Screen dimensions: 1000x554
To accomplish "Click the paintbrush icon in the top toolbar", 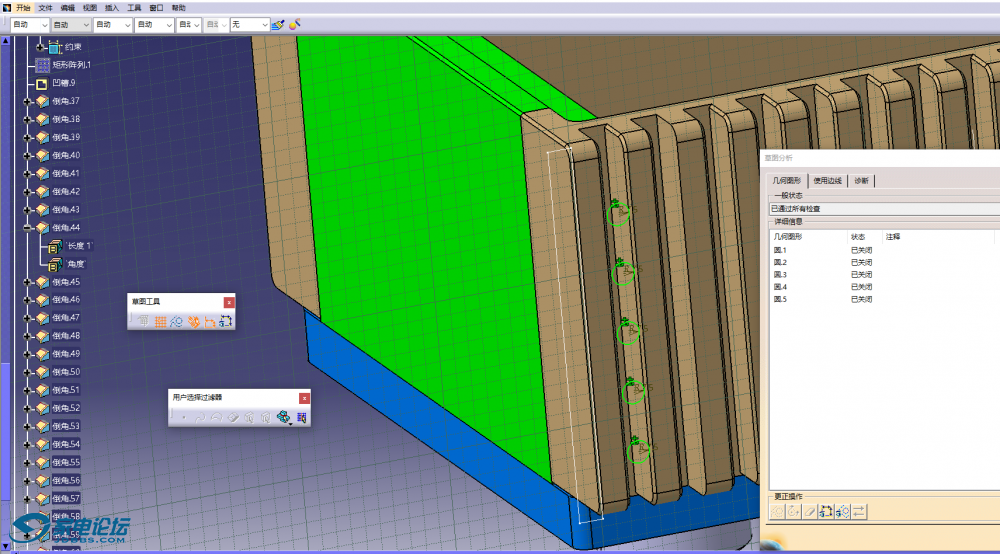I will (x=278, y=24).
